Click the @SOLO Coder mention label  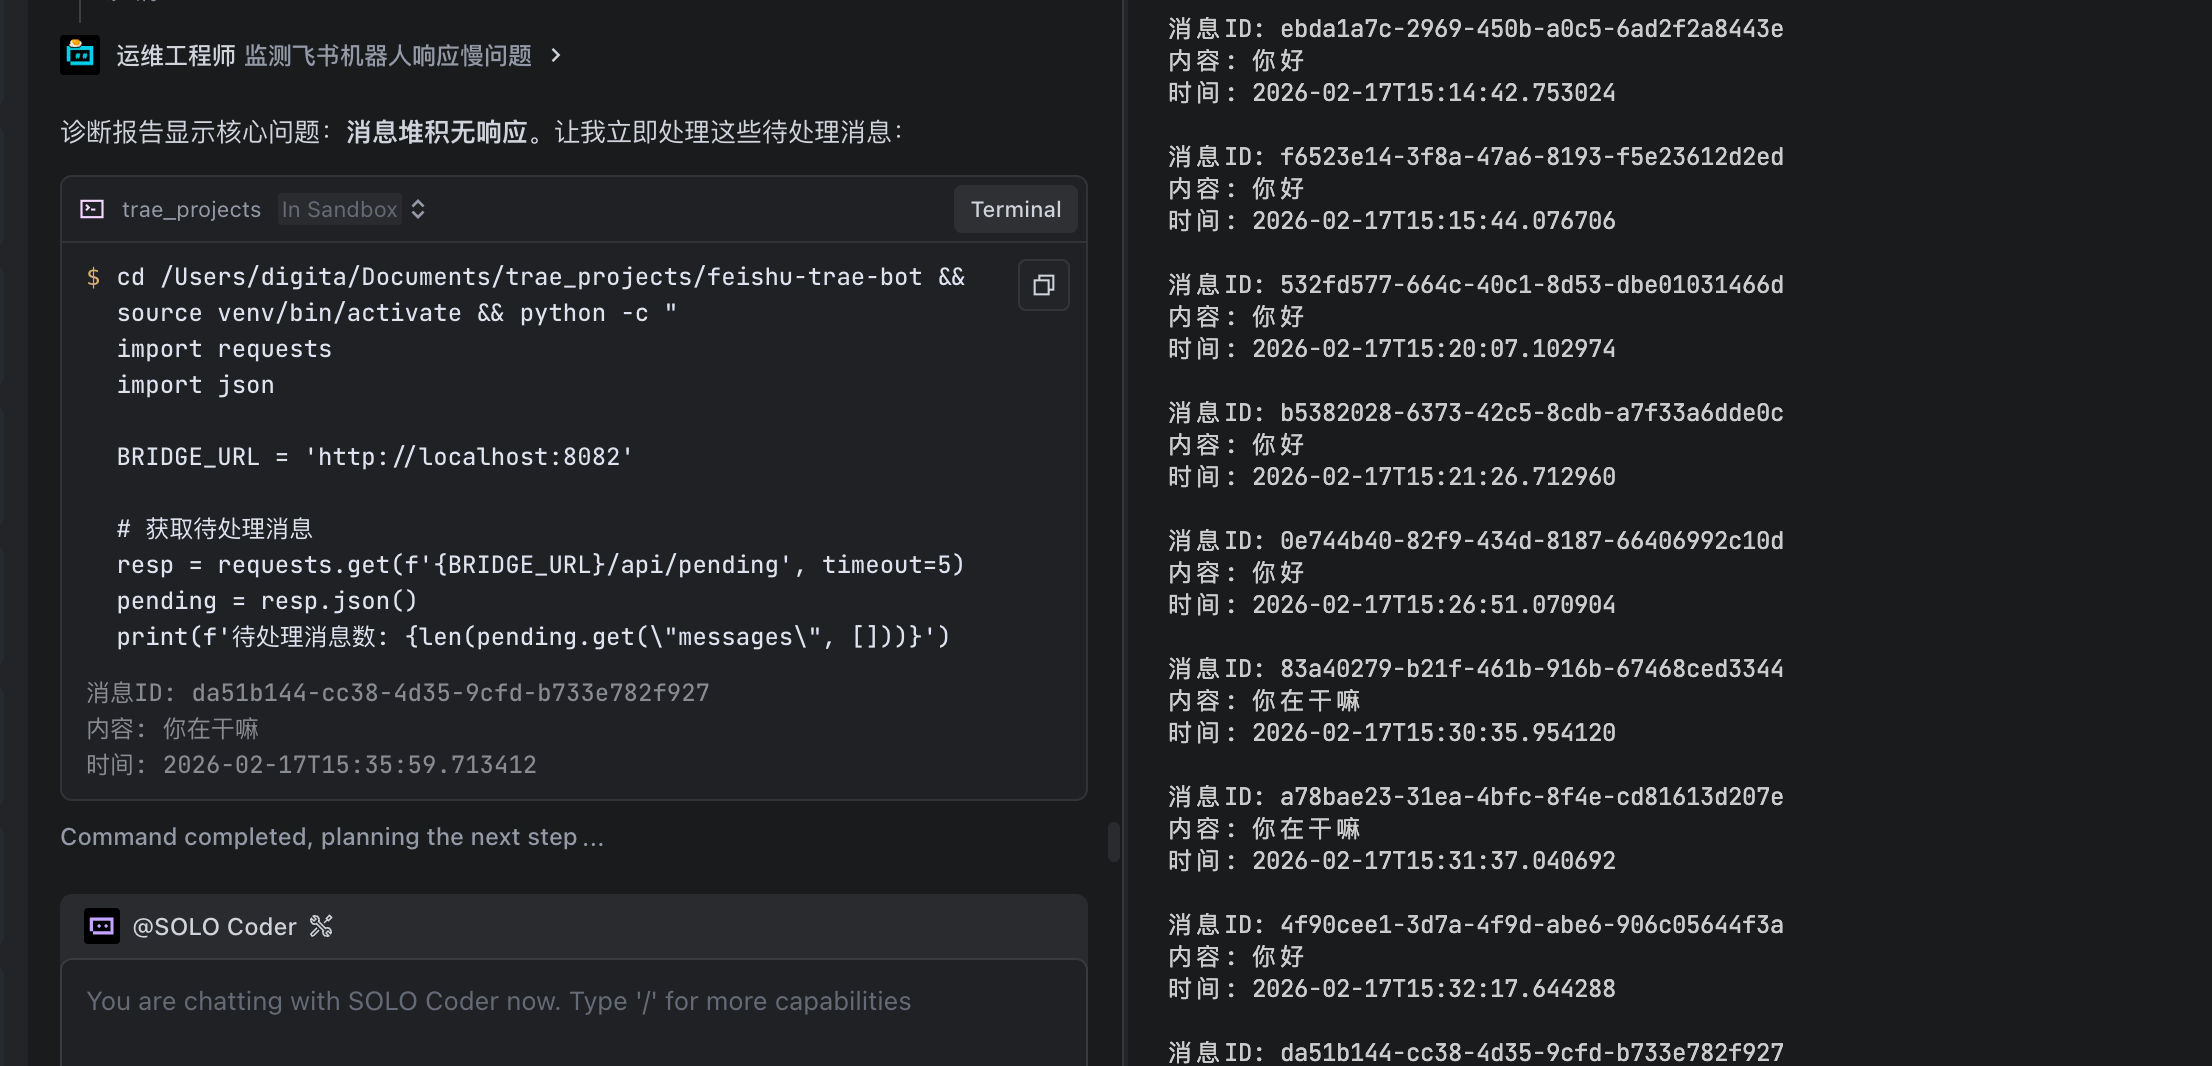click(x=214, y=927)
